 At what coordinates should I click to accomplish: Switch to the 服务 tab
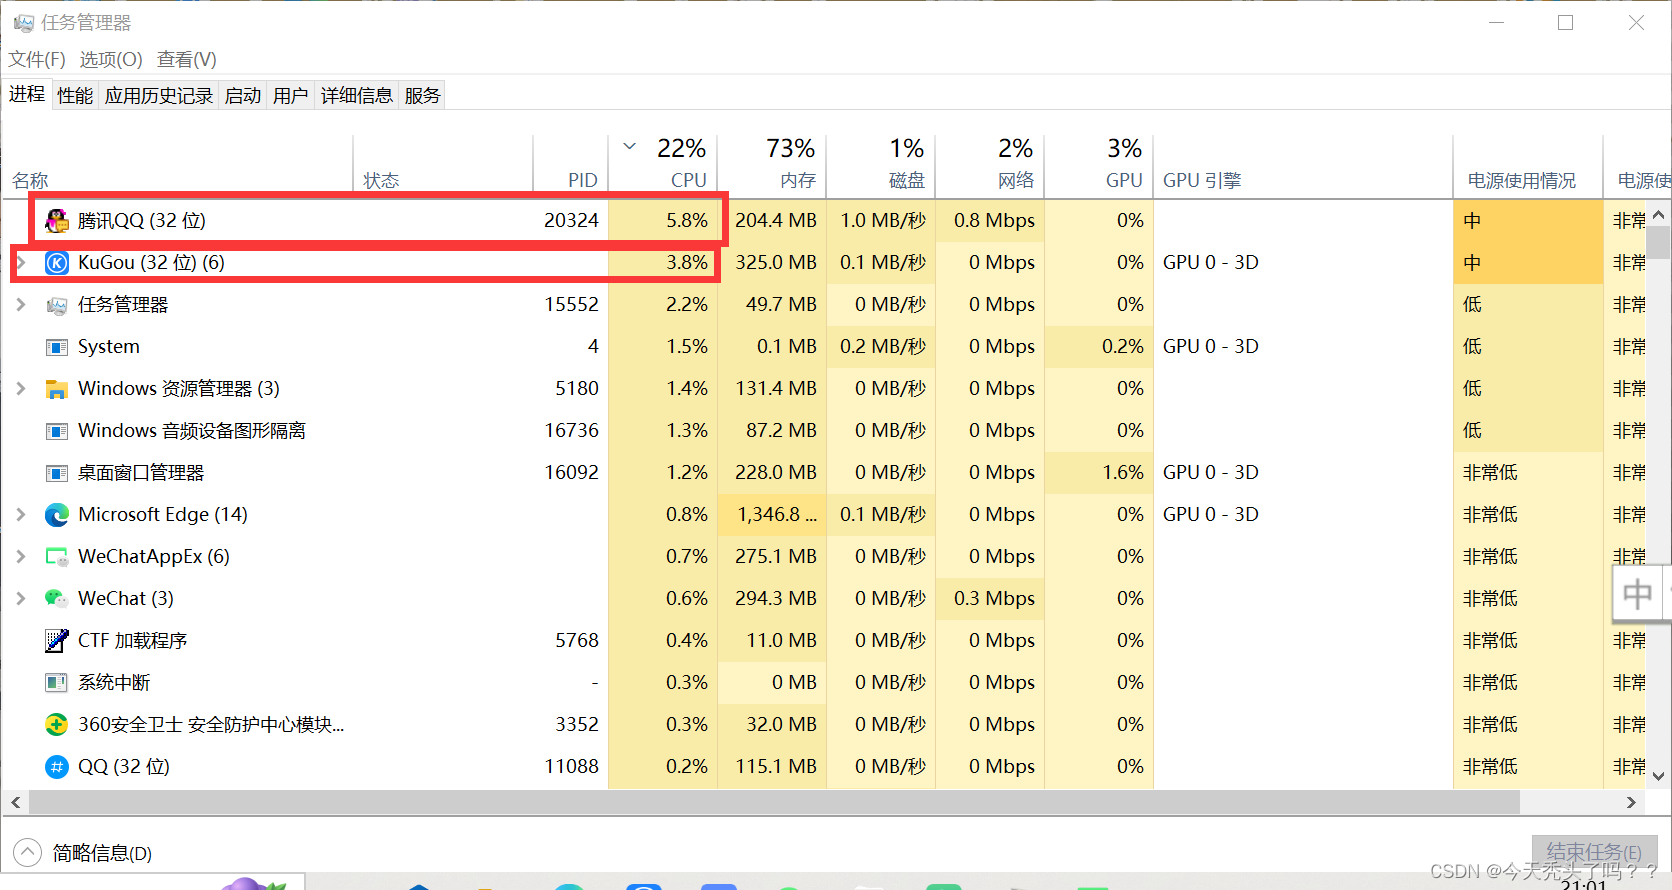[423, 96]
